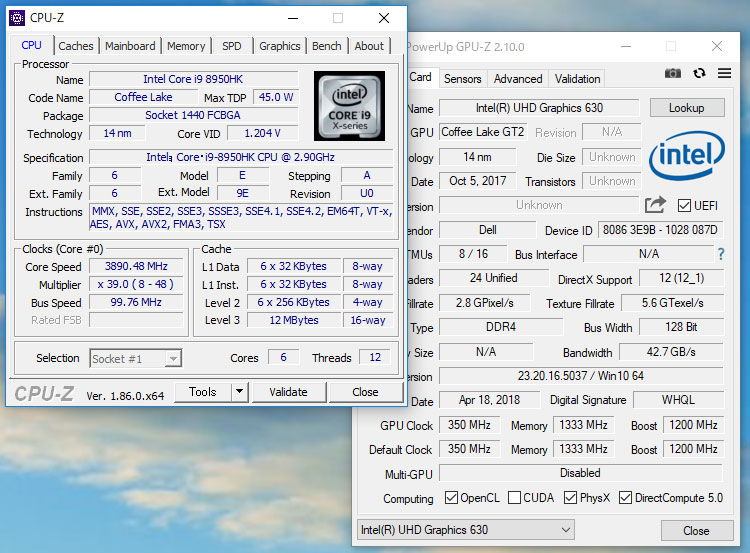
Task: Click the Technology value 14 nm in CPU-Z
Action: pos(117,133)
